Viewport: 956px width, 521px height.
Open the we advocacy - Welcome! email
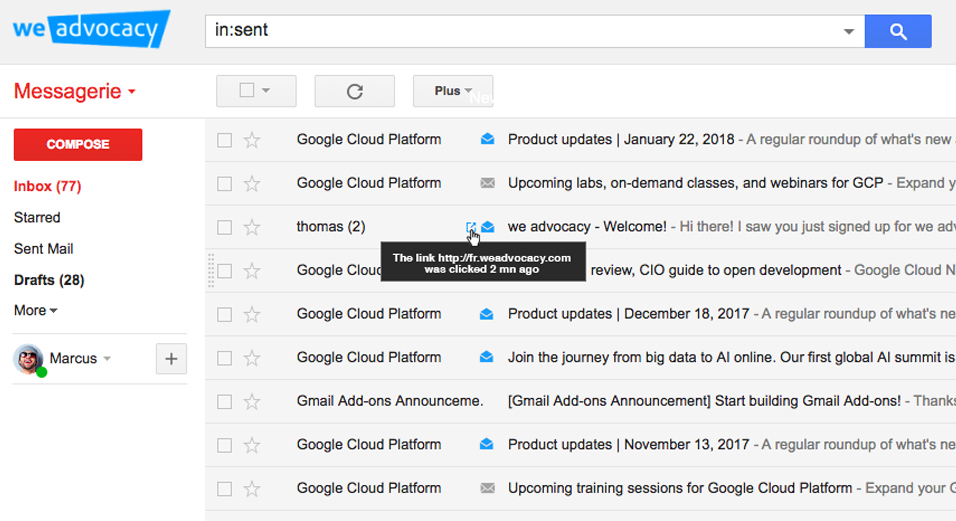pos(587,227)
